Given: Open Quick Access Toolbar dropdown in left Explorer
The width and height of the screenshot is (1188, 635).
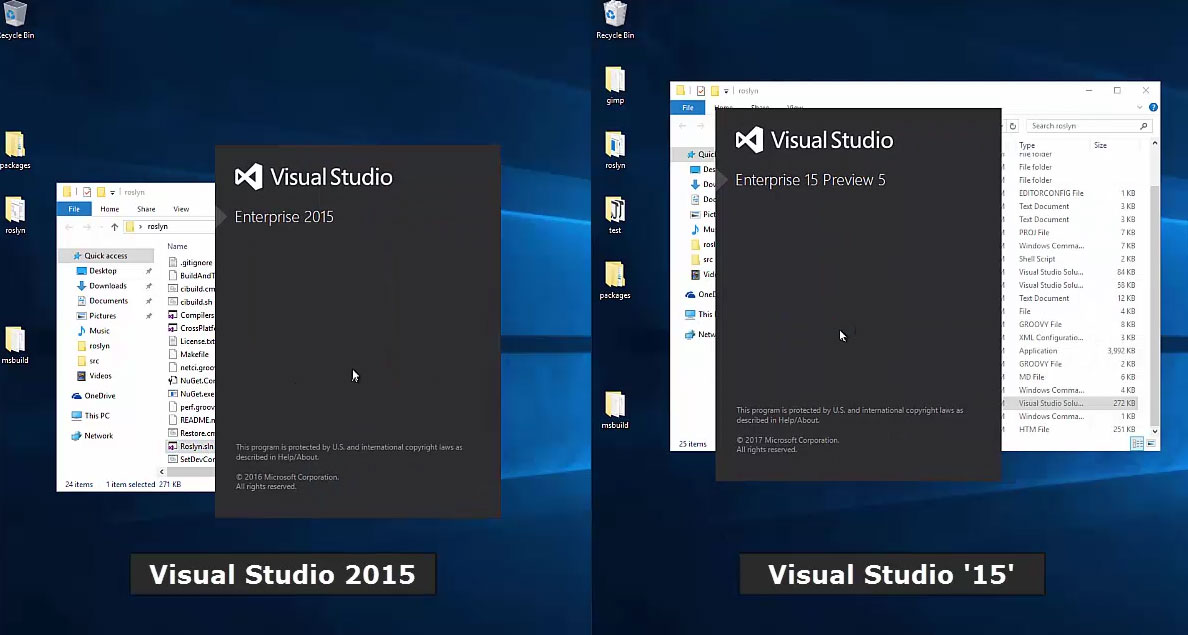Looking at the screenshot, I should click(113, 192).
